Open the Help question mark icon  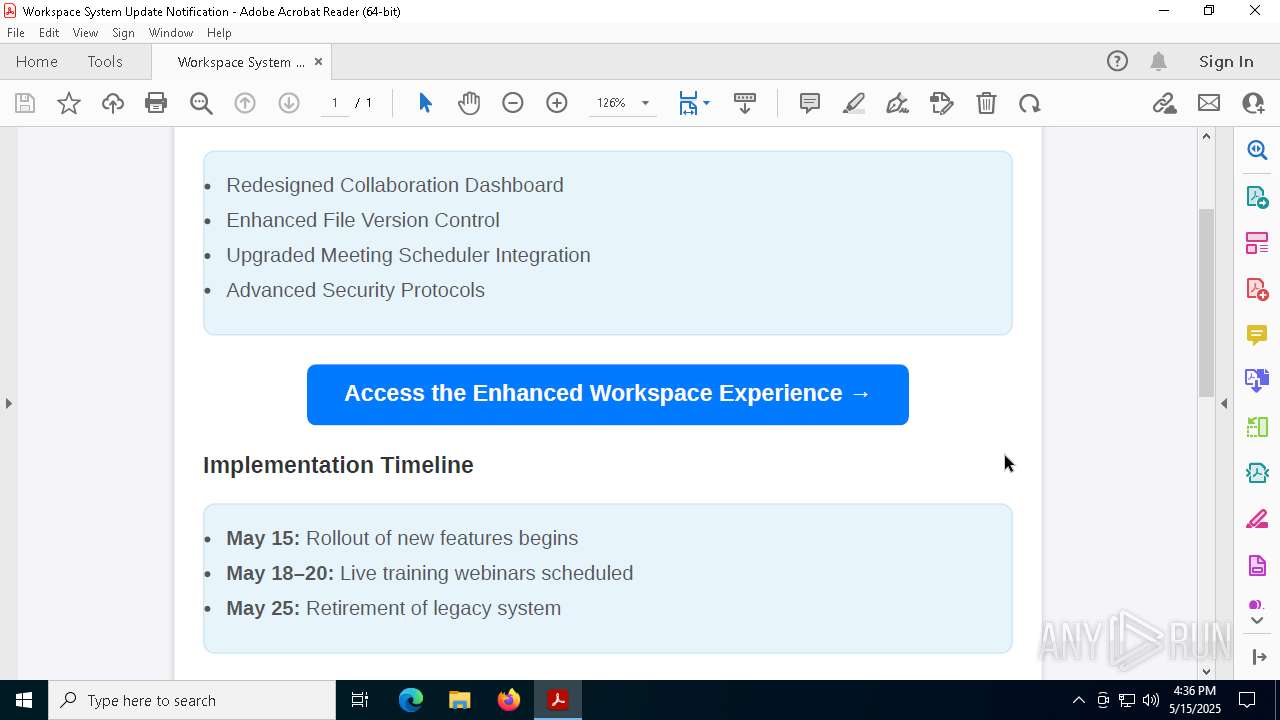[1117, 61]
